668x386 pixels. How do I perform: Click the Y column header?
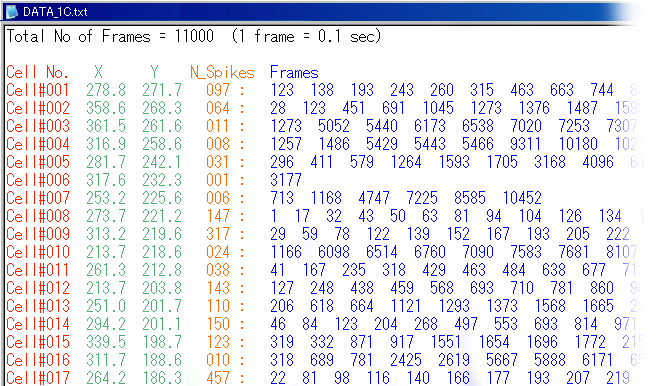[154, 72]
